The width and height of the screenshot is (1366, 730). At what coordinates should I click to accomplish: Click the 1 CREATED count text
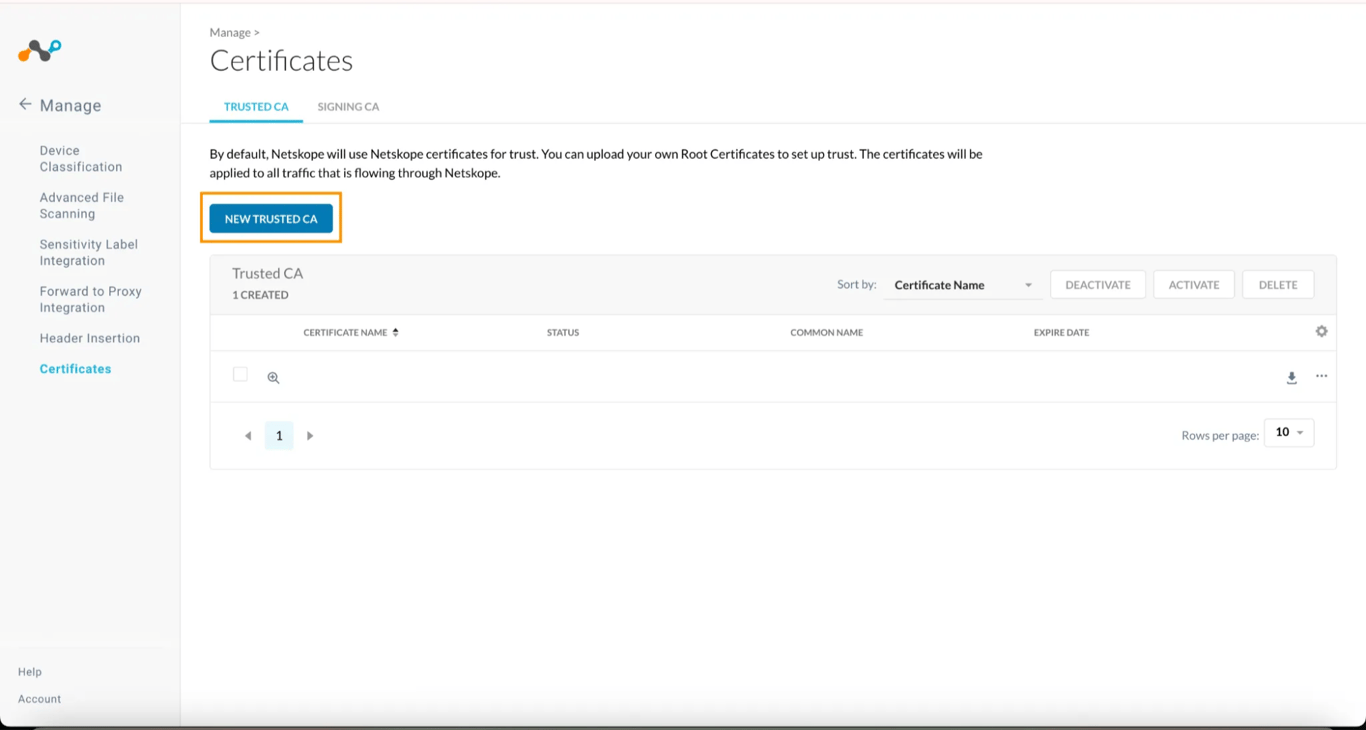(260, 295)
